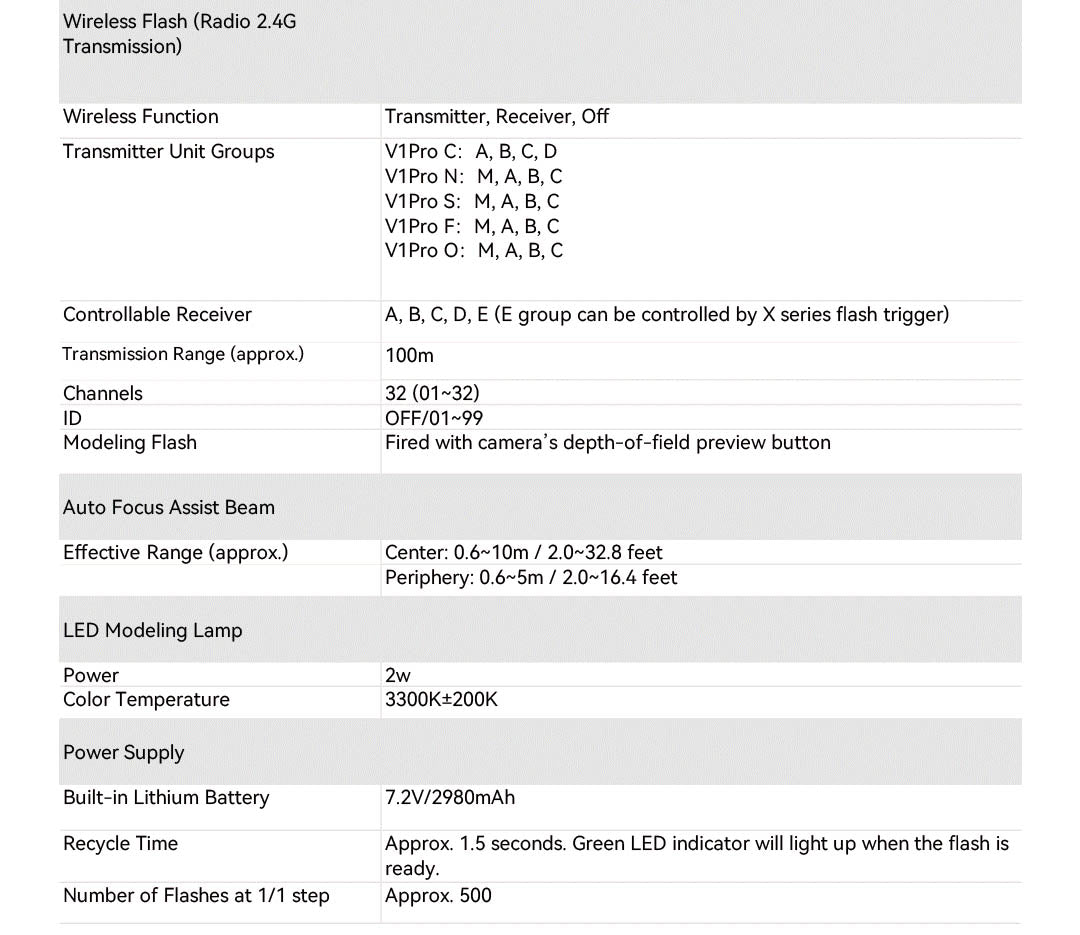Click the Center effective range value
1080x935 pixels.
click(x=523, y=553)
